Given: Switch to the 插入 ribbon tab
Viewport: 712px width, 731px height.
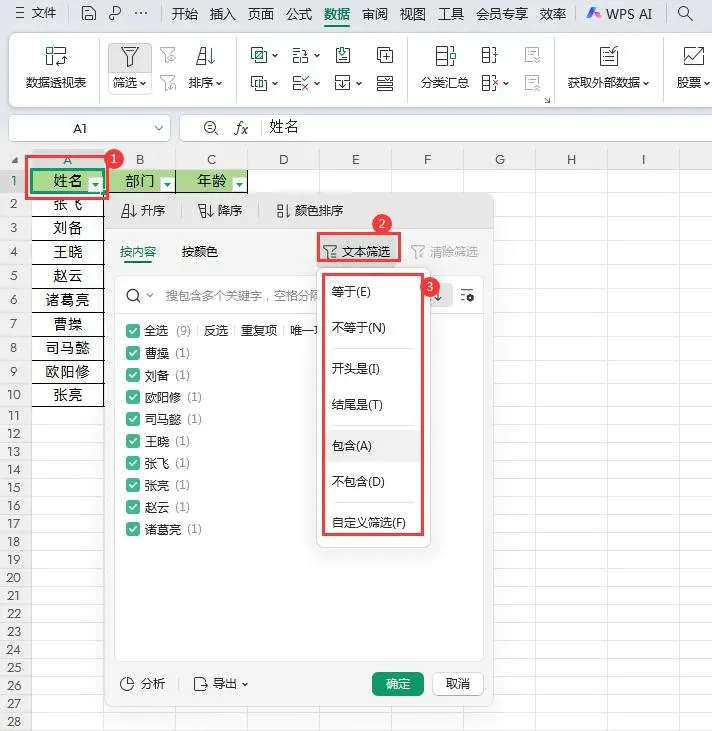Looking at the screenshot, I should (x=222, y=14).
